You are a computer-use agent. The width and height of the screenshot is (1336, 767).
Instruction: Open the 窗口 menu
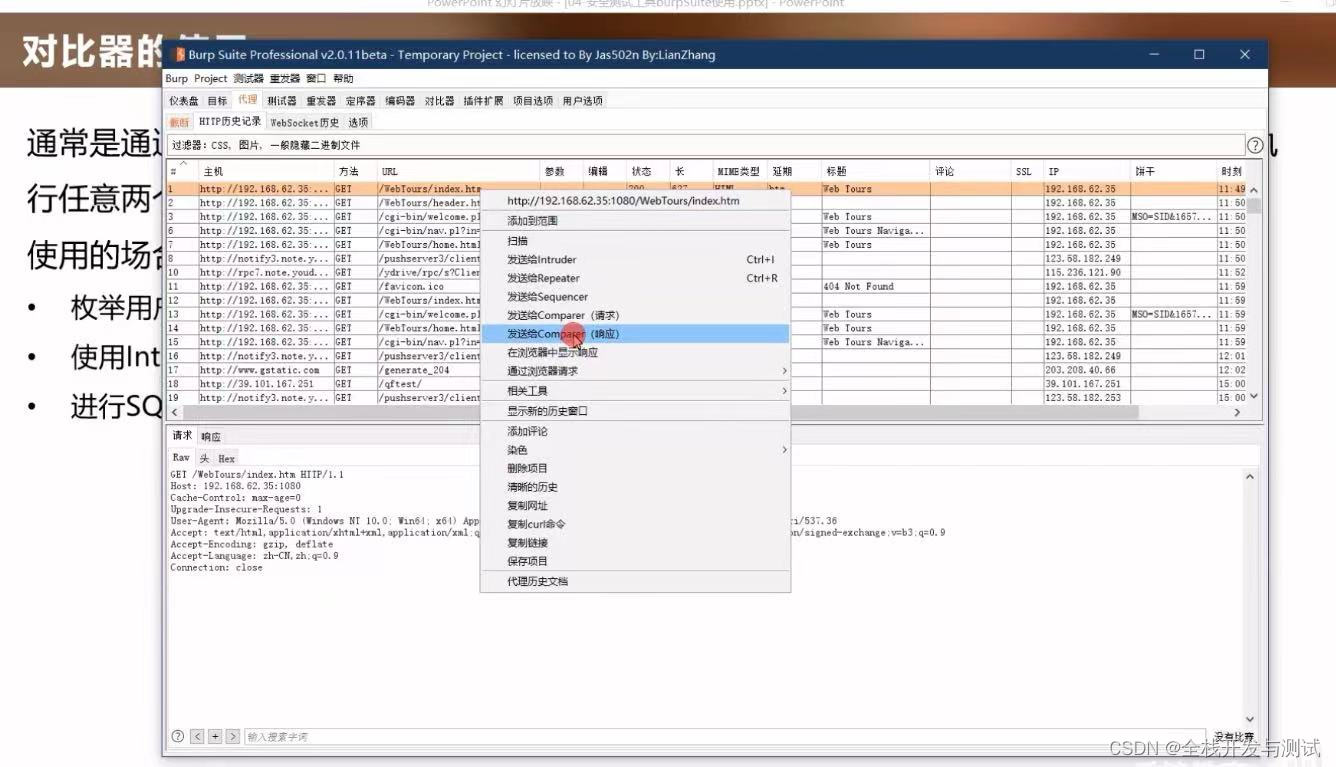[316, 78]
